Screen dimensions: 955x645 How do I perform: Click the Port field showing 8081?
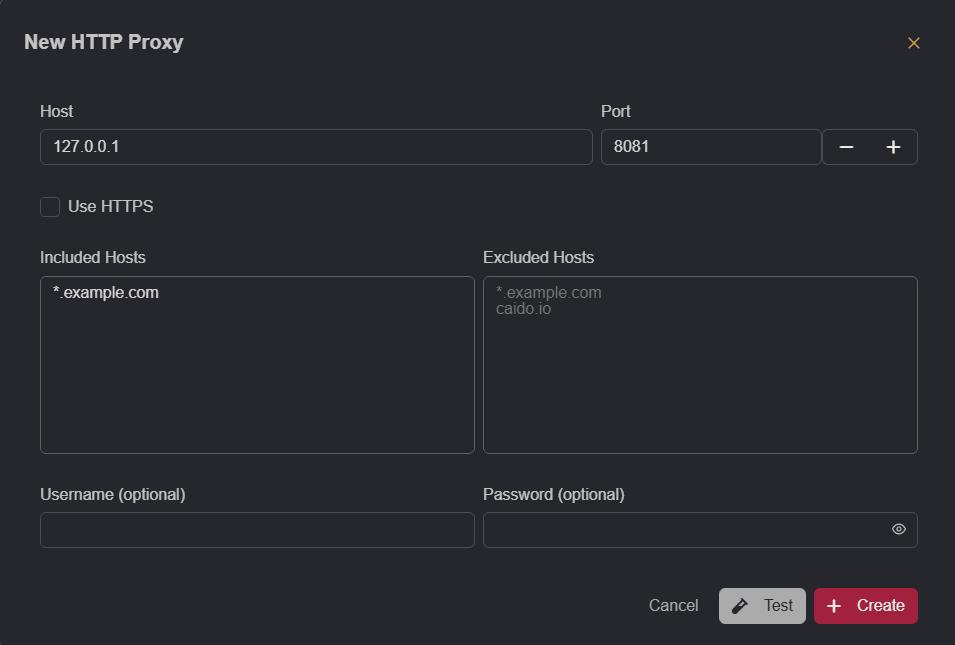(x=710, y=146)
